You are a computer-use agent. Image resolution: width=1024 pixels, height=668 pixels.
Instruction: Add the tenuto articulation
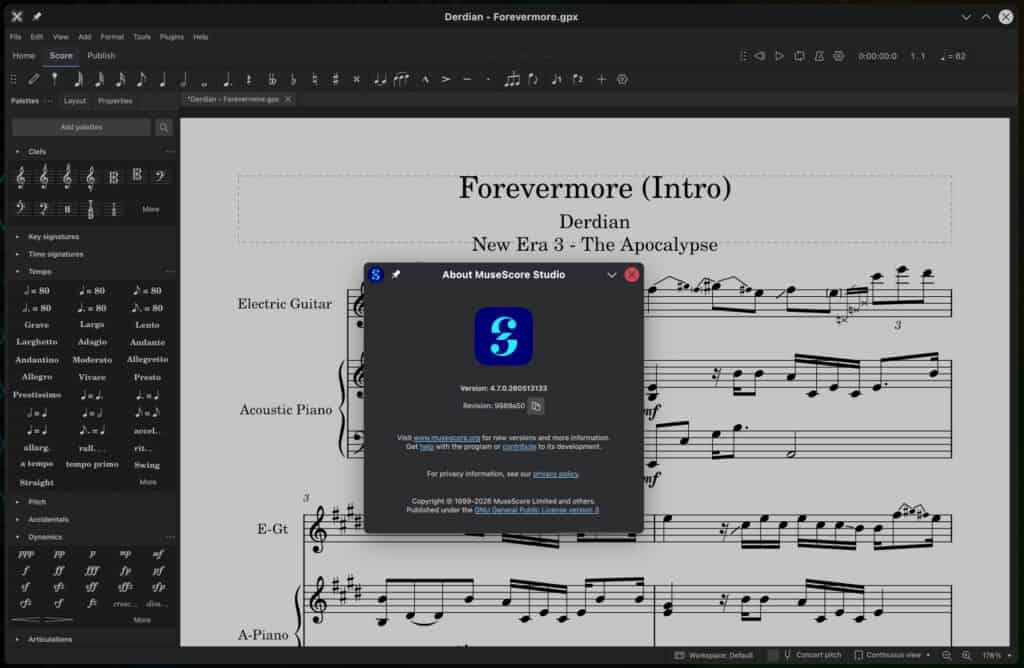click(x=467, y=80)
